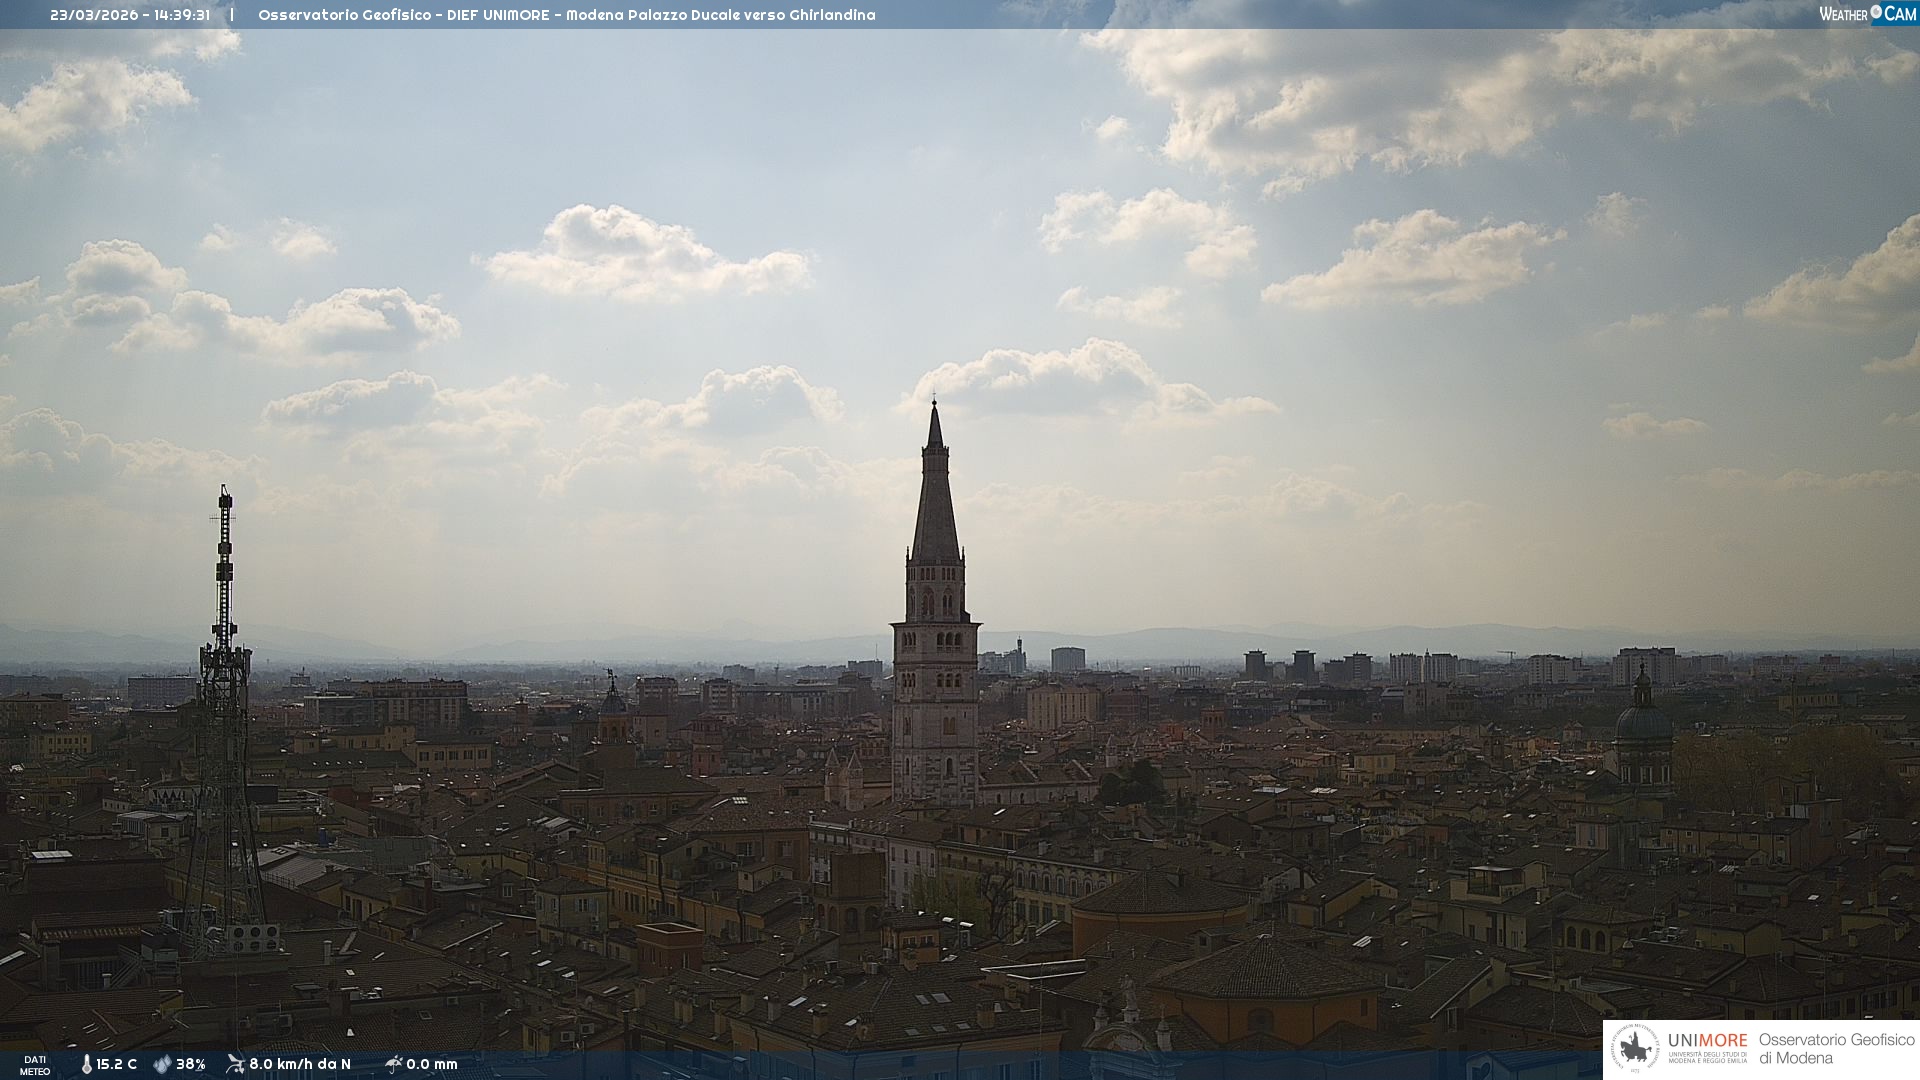
Task: Click the 23/03/2026 date stamp
Action: (96, 15)
